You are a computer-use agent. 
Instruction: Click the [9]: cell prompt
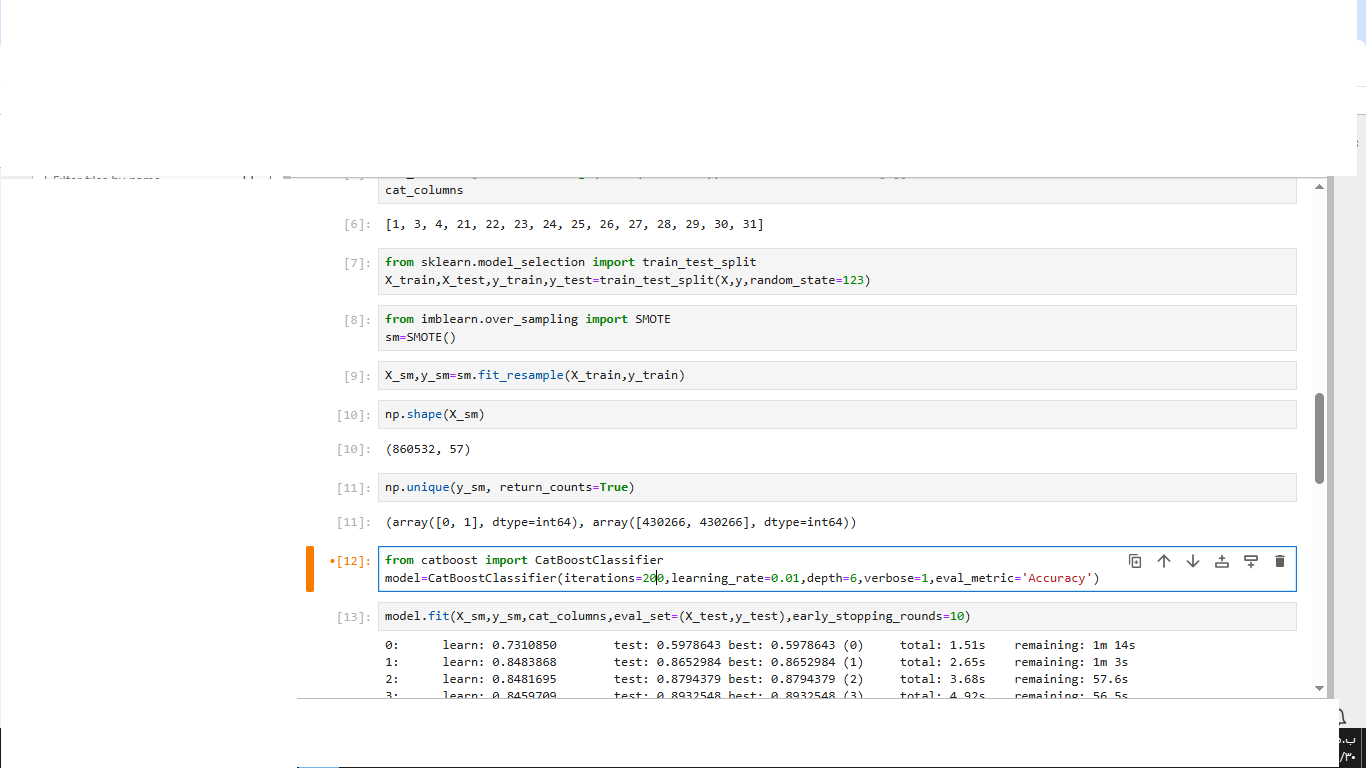click(x=357, y=376)
